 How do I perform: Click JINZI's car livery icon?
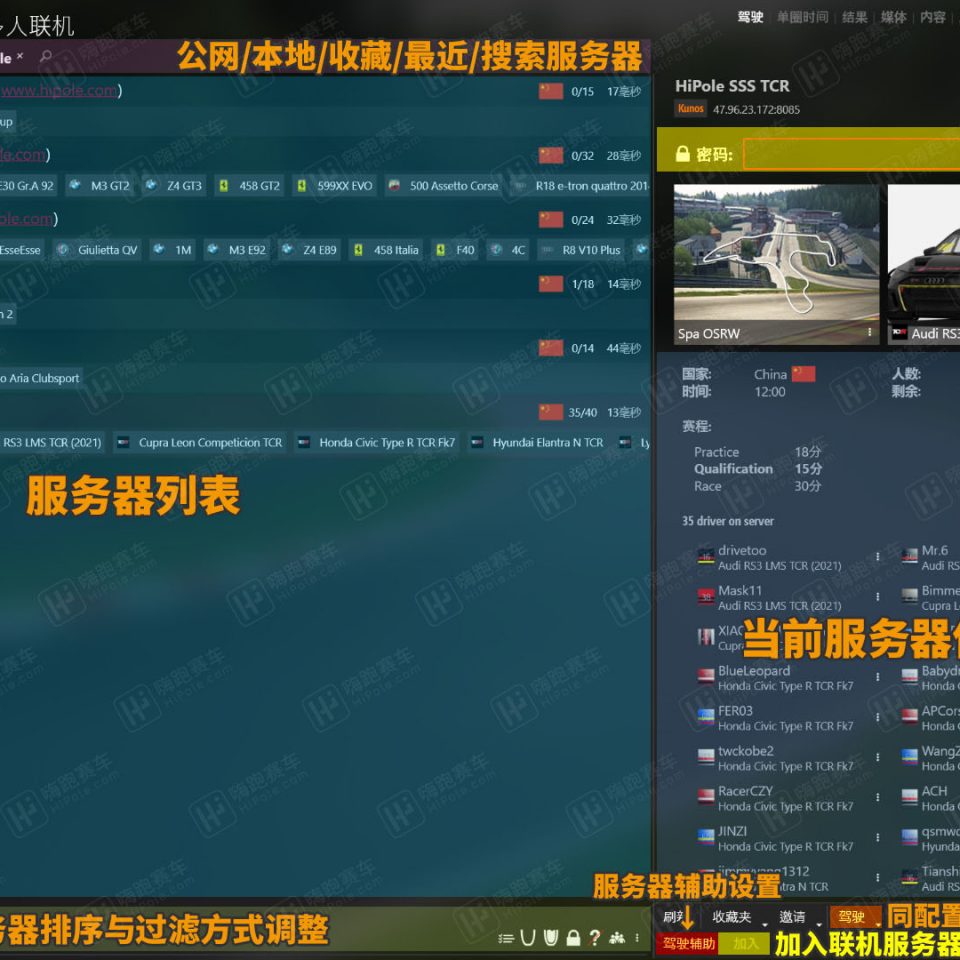click(706, 838)
